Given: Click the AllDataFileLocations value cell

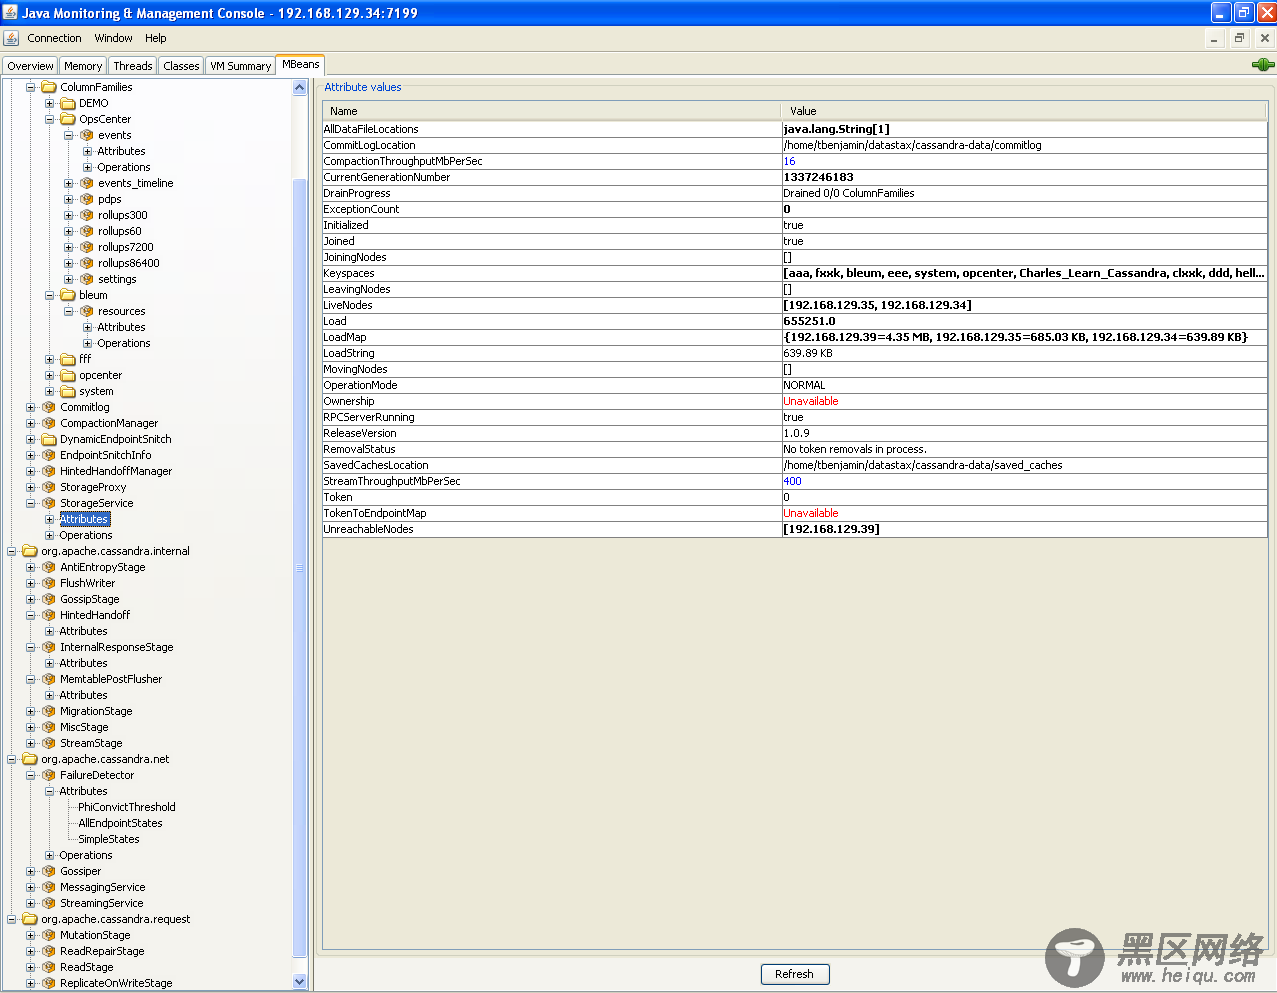Looking at the screenshot, I should tap(1024, 129).
